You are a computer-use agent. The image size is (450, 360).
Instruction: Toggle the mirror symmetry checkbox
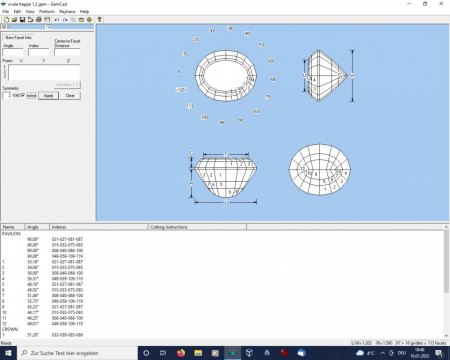click(23, 95)
